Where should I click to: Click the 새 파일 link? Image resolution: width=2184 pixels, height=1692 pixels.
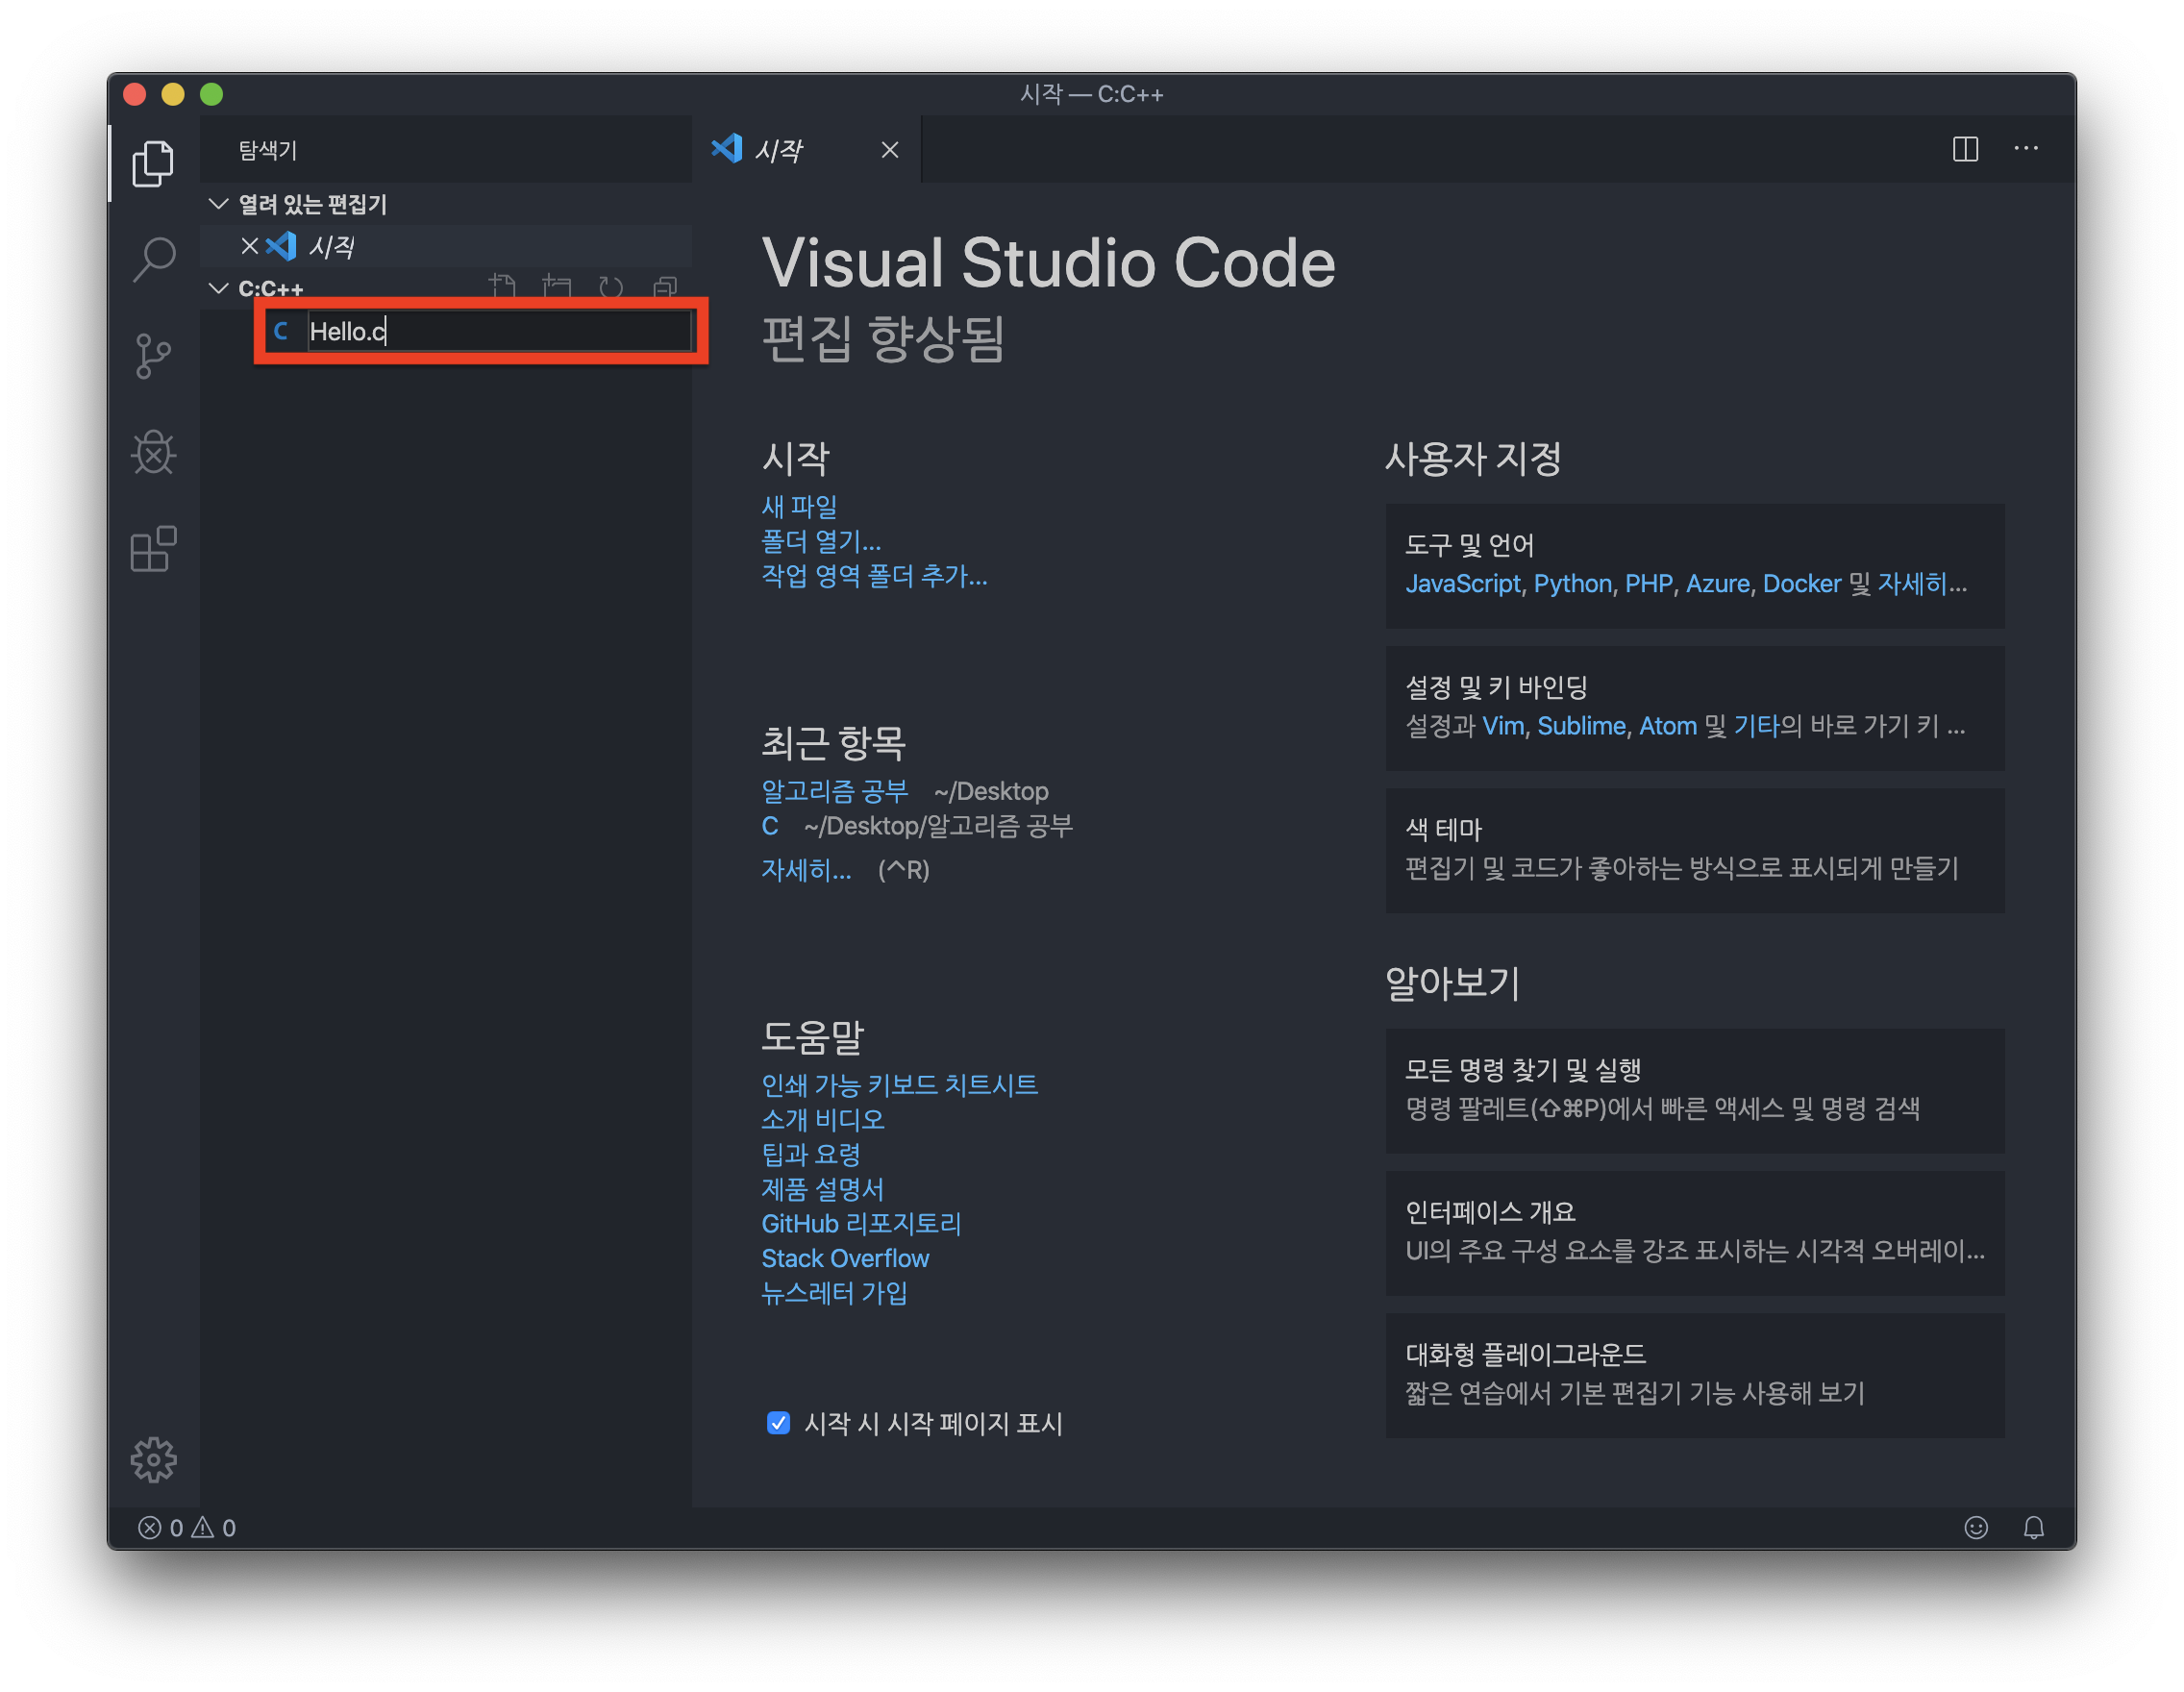(x=799, y=506)
